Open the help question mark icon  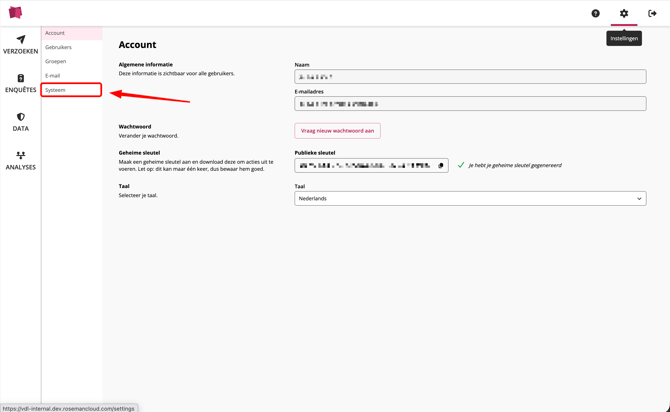click(595, 14)
